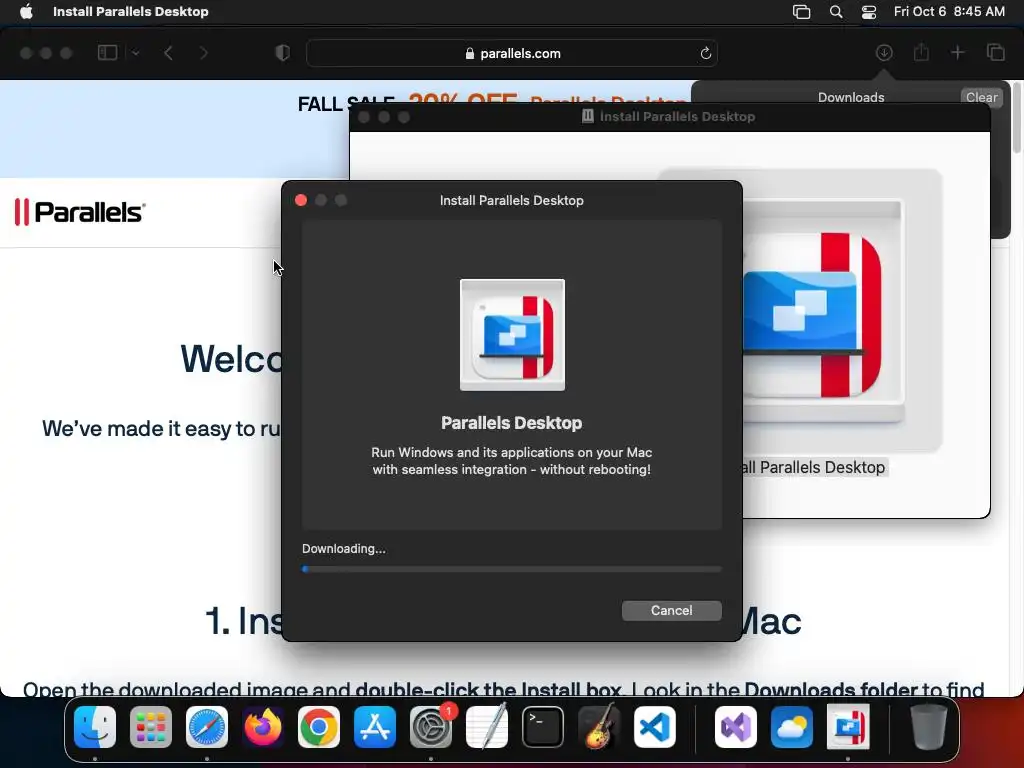This screenshot has height=768, width=1024.
Task: Reload the parallels.com page
Action: coord(705,54)
